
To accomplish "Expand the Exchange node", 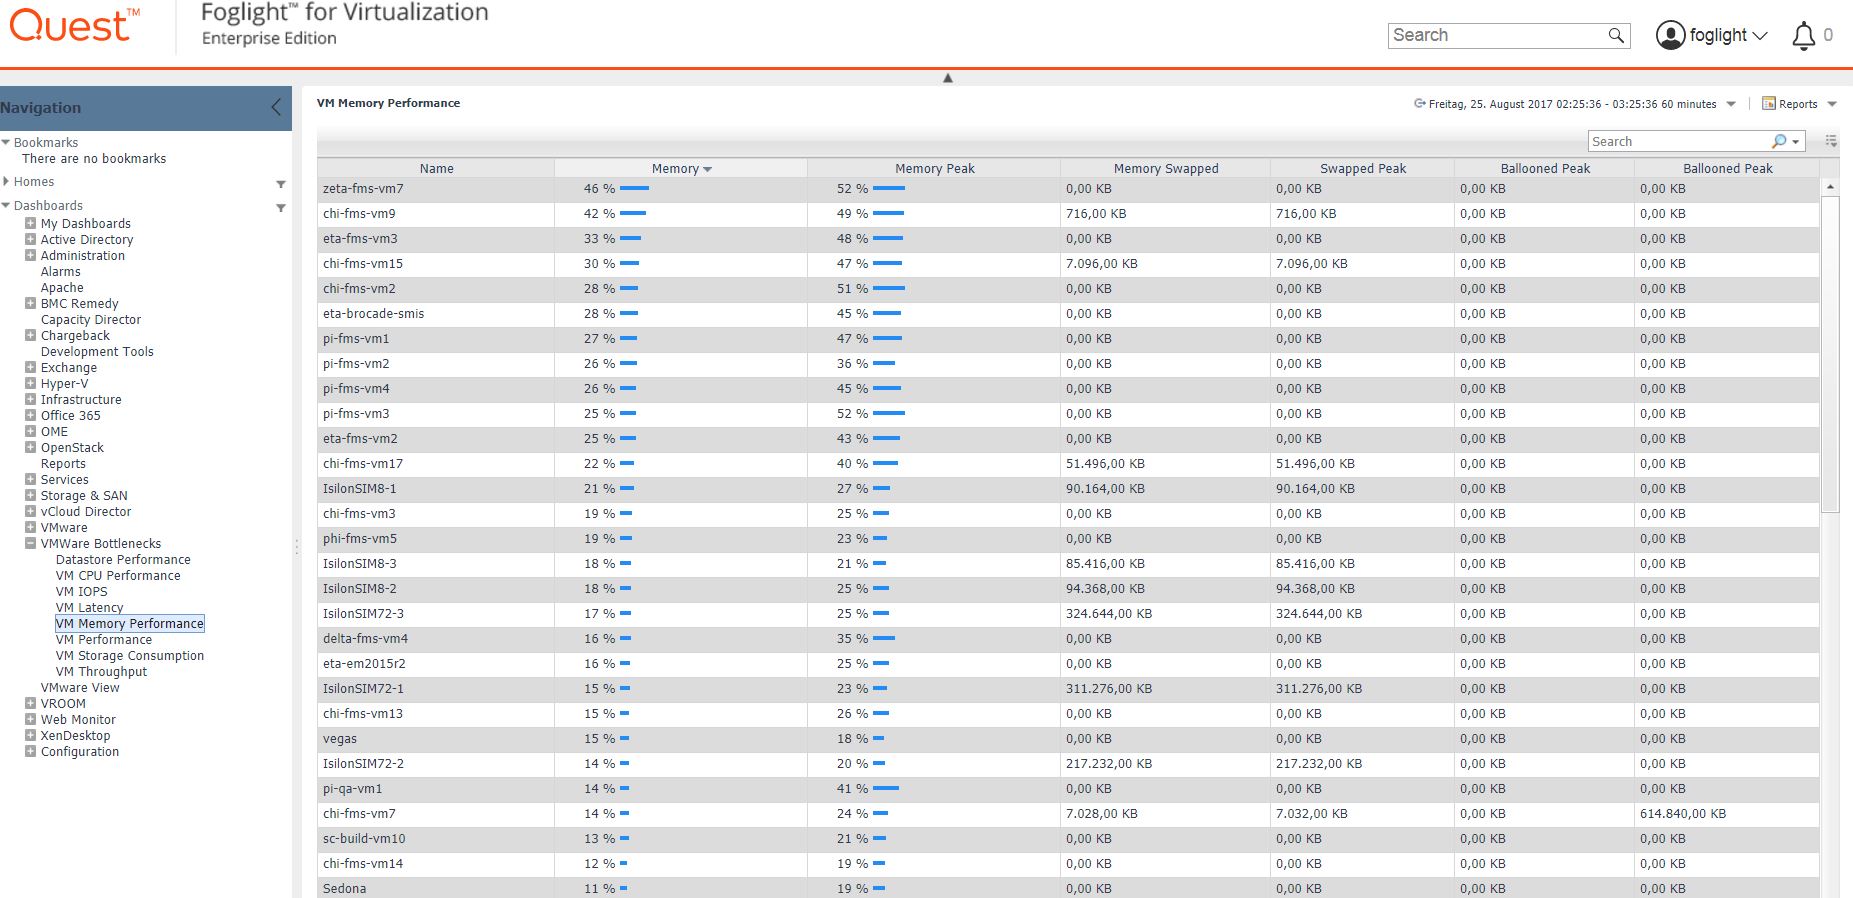I will tap(30, 367).
